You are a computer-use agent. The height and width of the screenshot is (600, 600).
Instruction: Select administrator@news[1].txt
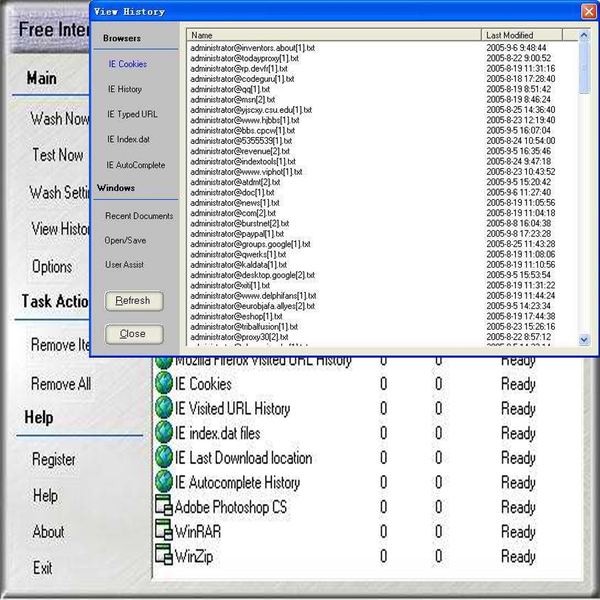coord(235,203)
